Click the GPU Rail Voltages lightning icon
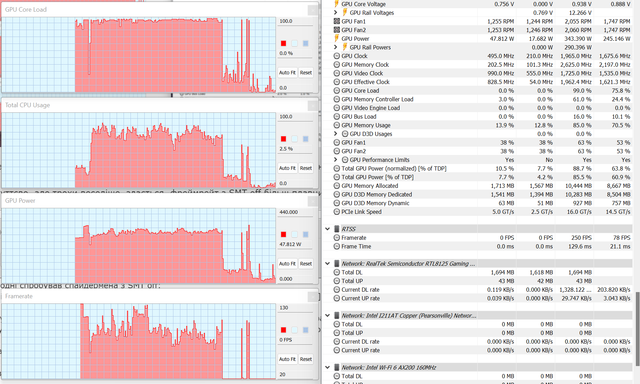640x384 pixels. pyautogui.click(x=344, y=13)
